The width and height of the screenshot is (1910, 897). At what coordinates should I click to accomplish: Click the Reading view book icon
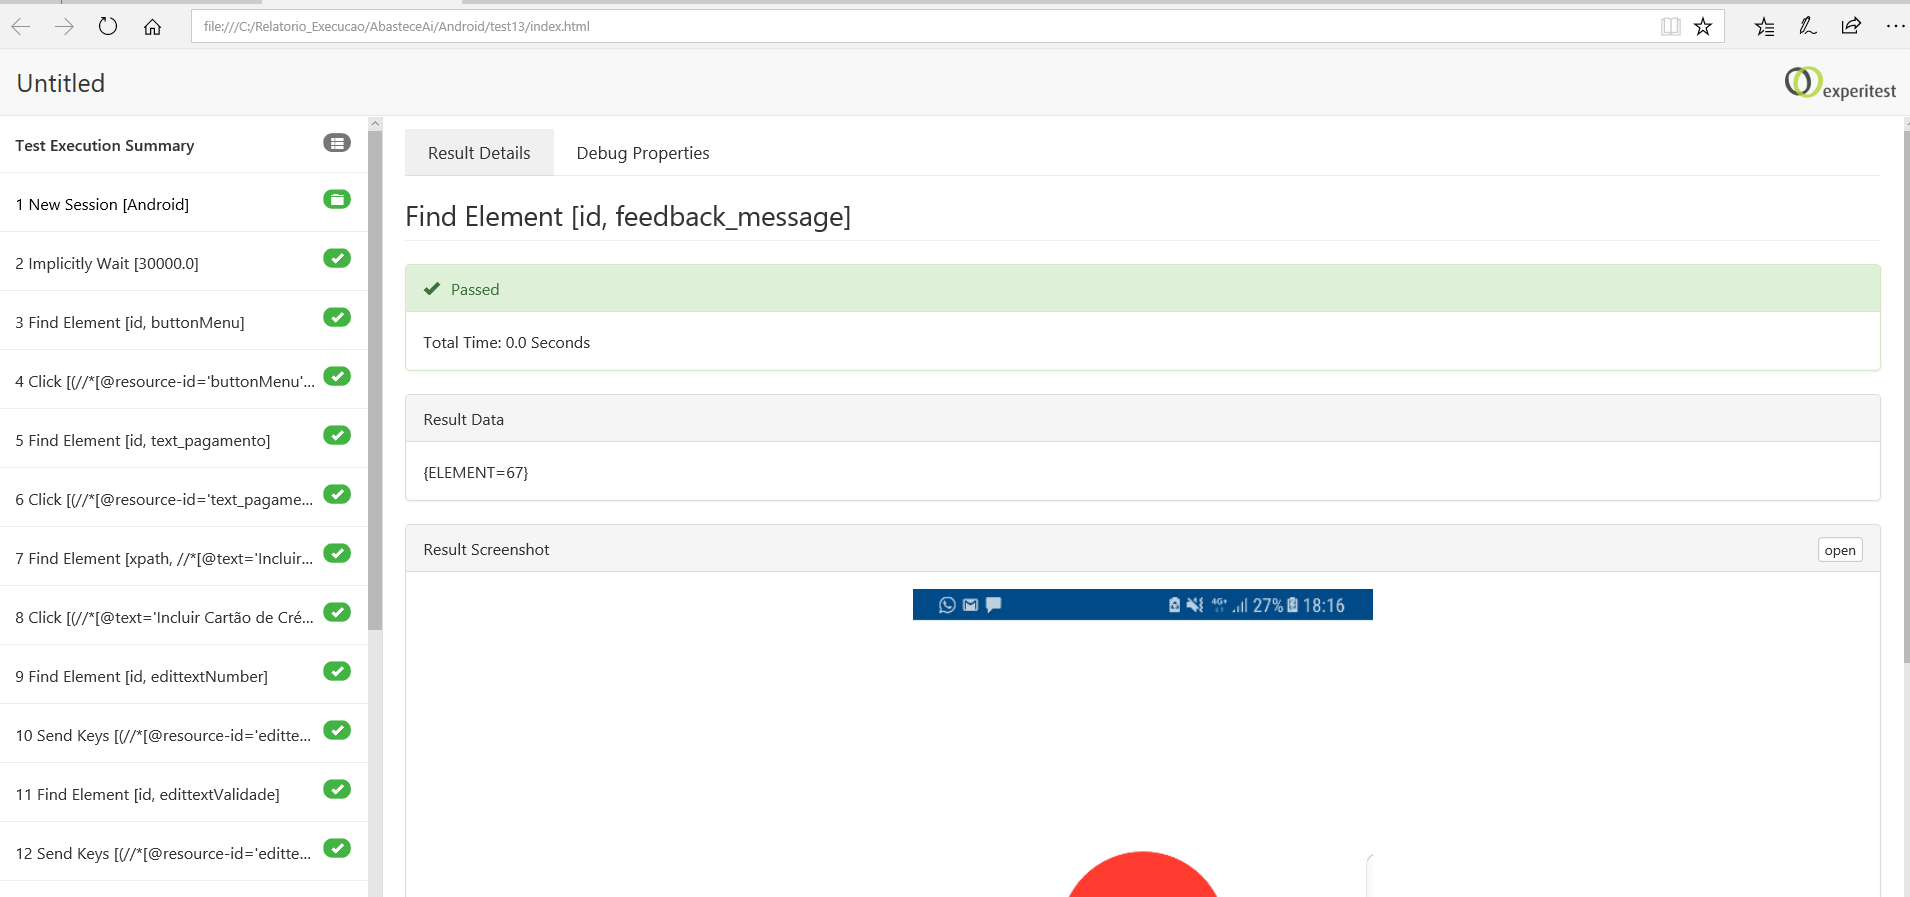point(1670,27)
